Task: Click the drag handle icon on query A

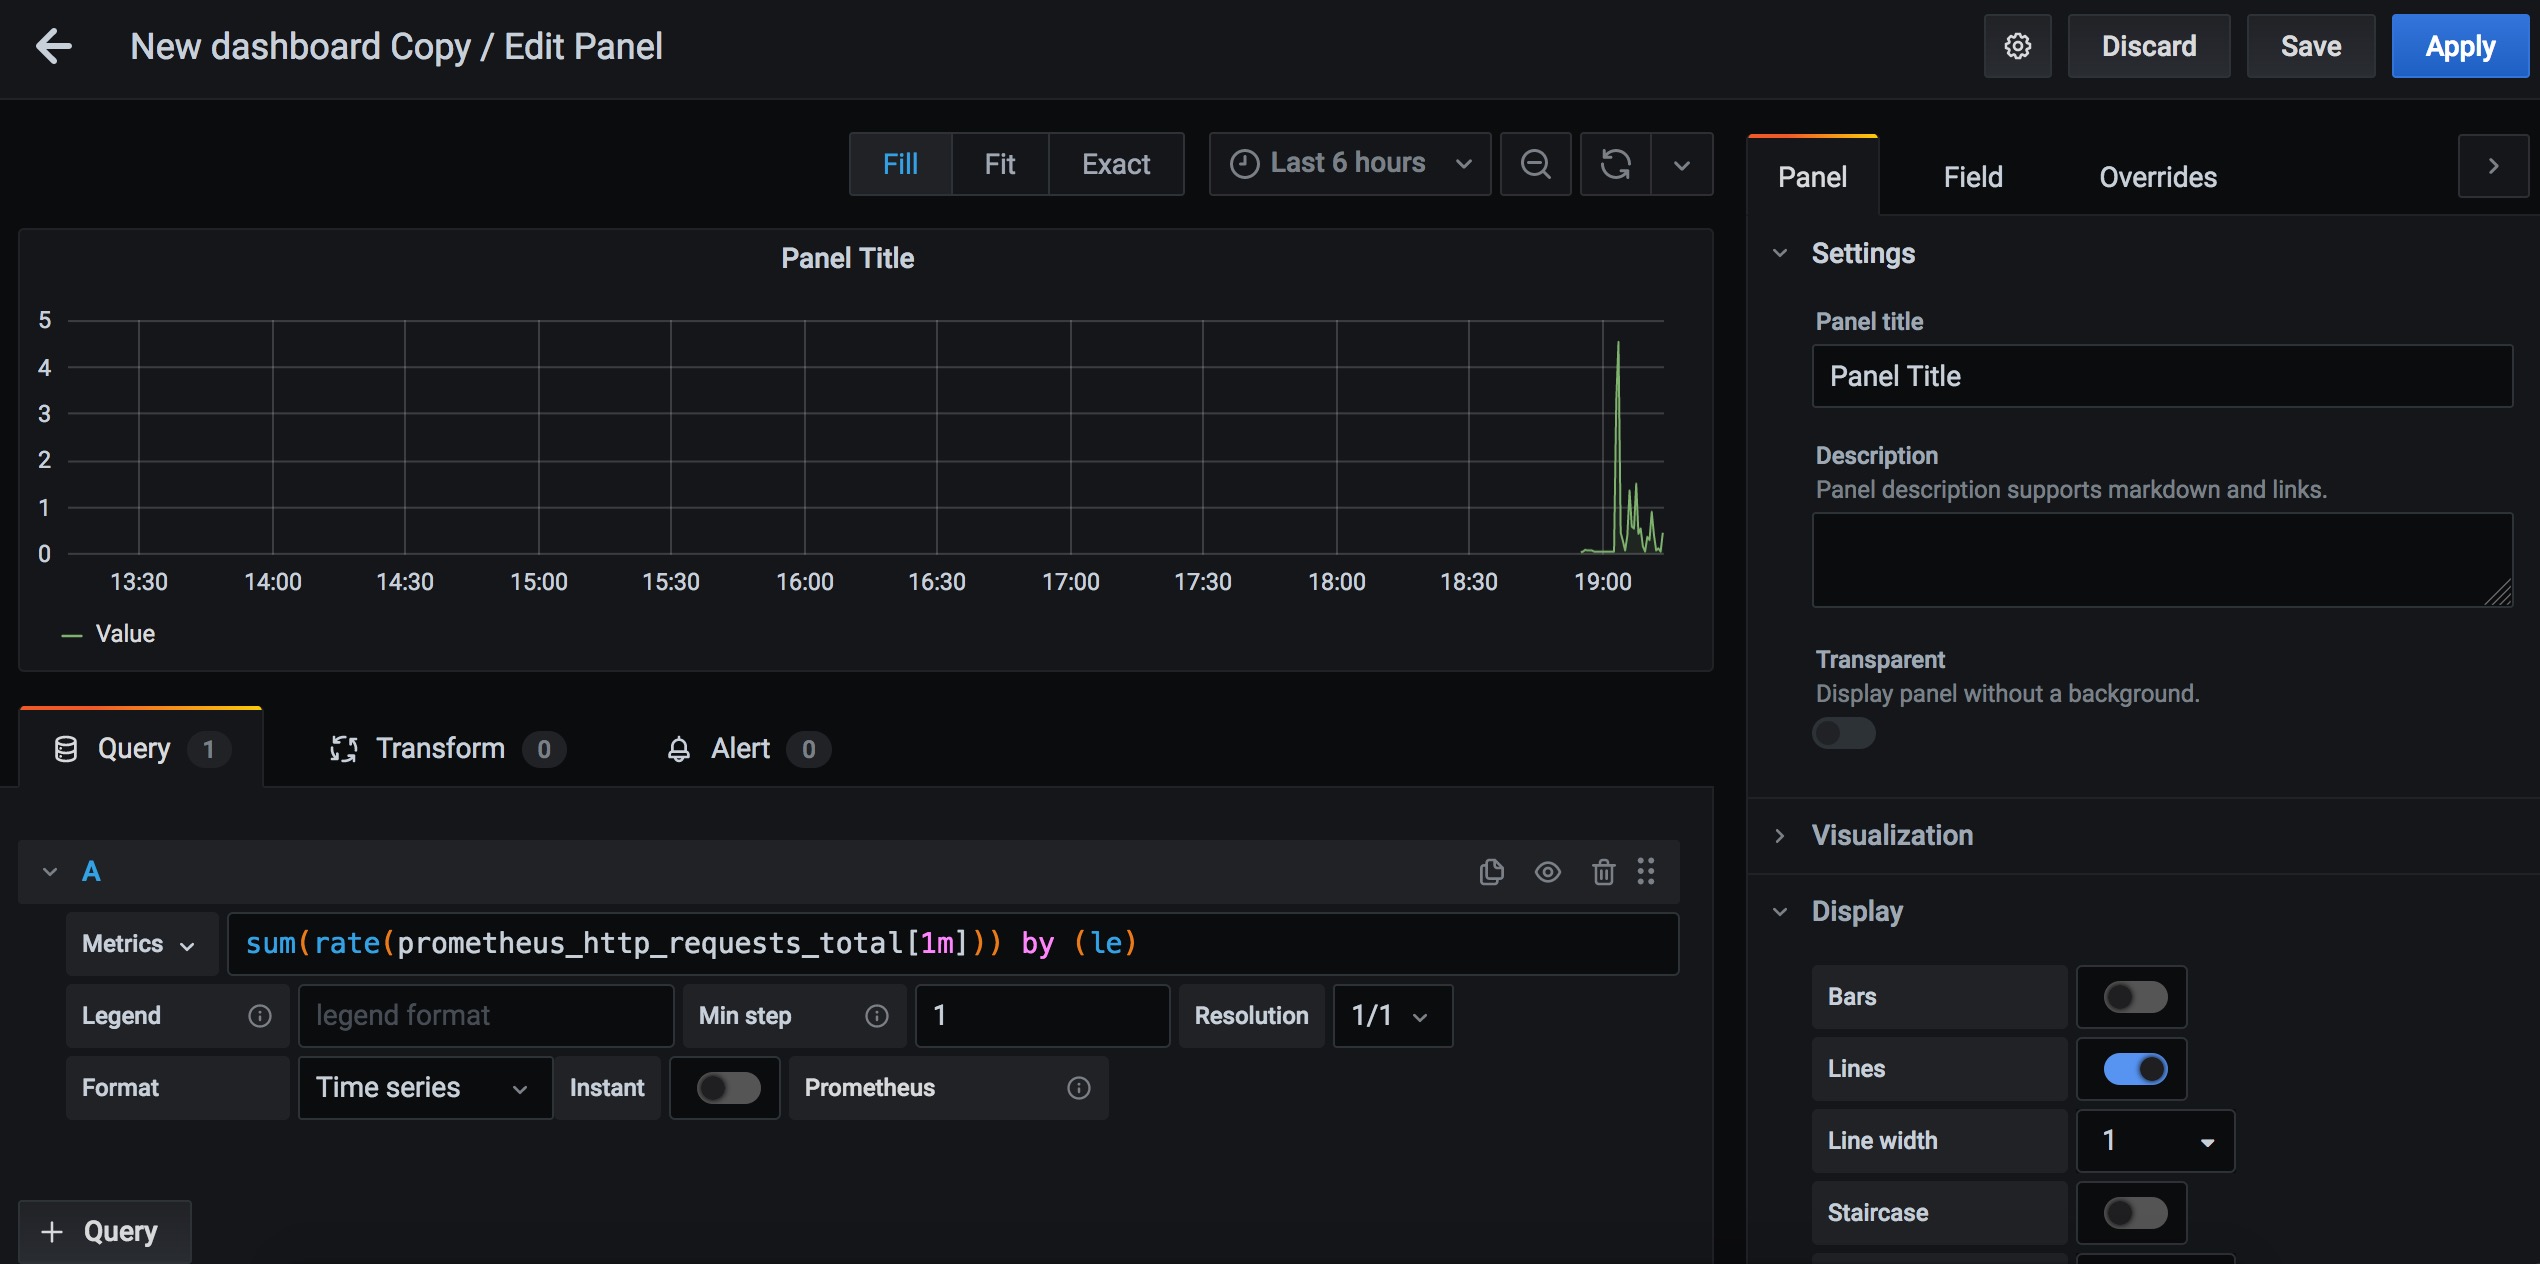Action: (x=1646, y=872)
